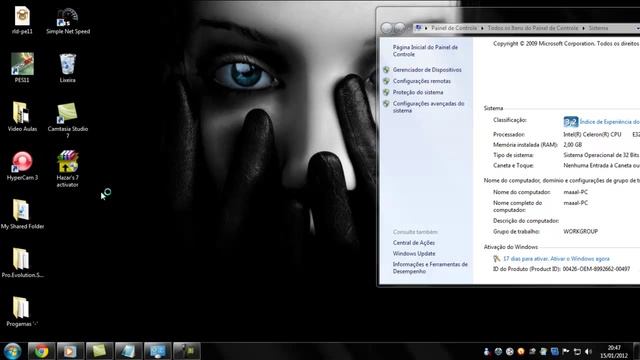Click the Painel de Controle breadcrumb

454,28
